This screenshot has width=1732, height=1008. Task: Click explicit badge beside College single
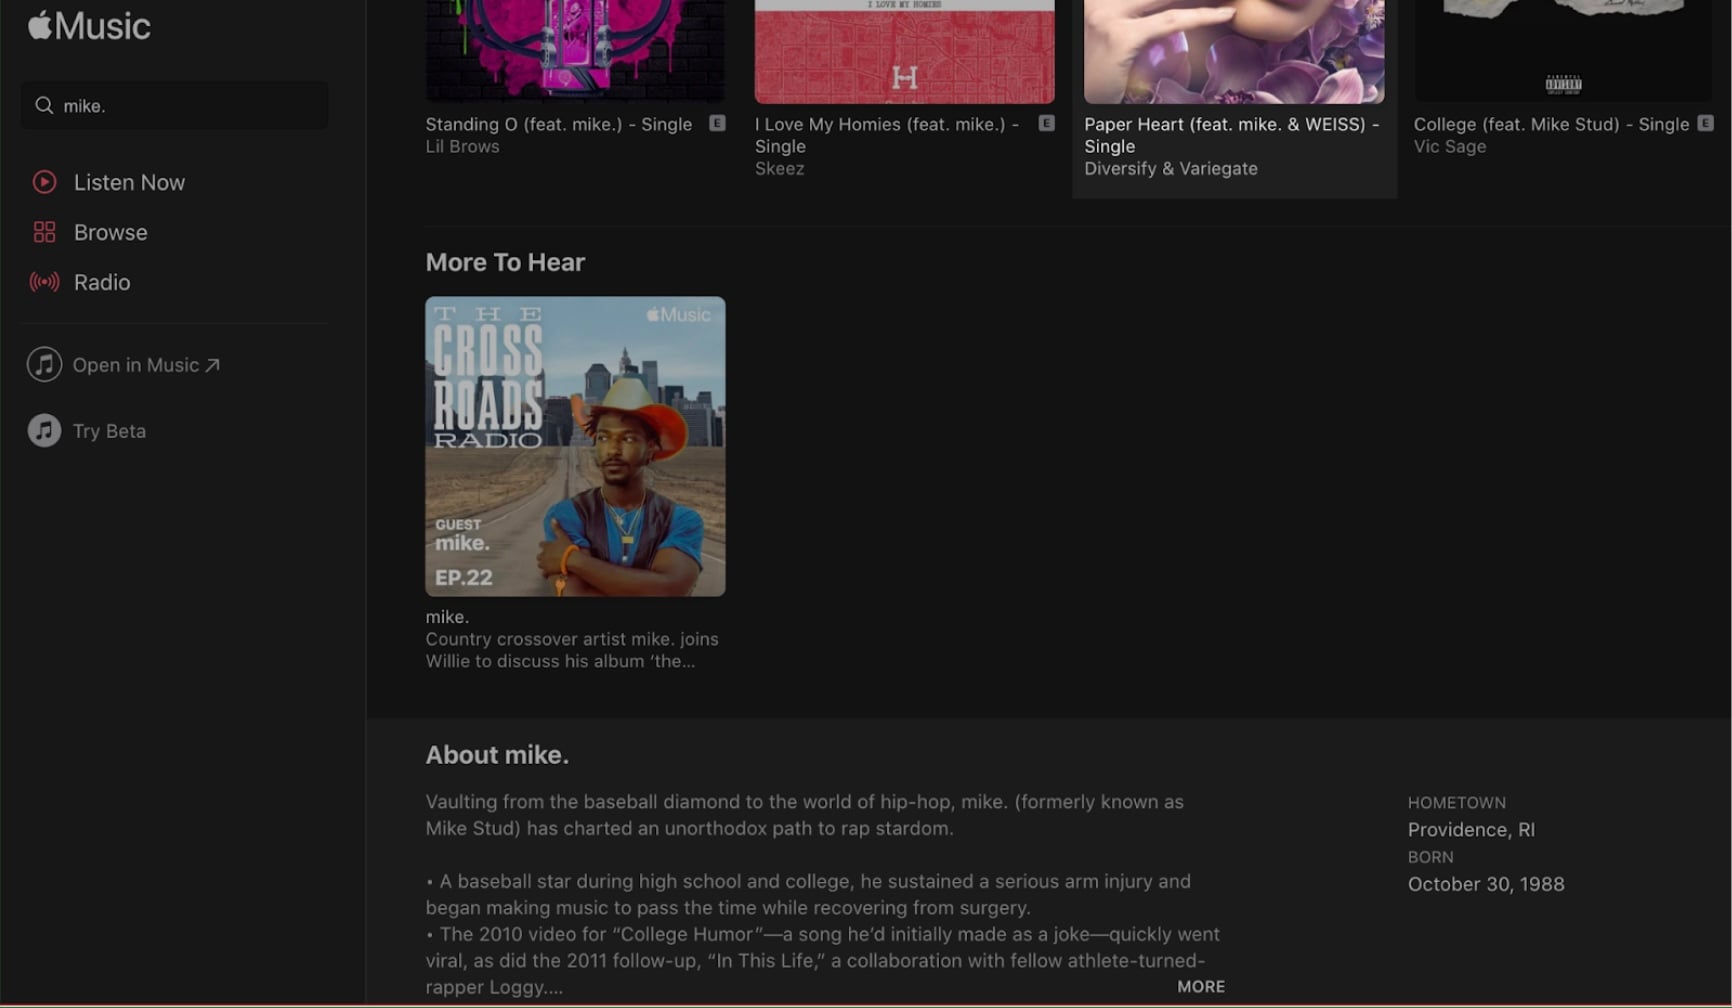tap(1705, 123)
